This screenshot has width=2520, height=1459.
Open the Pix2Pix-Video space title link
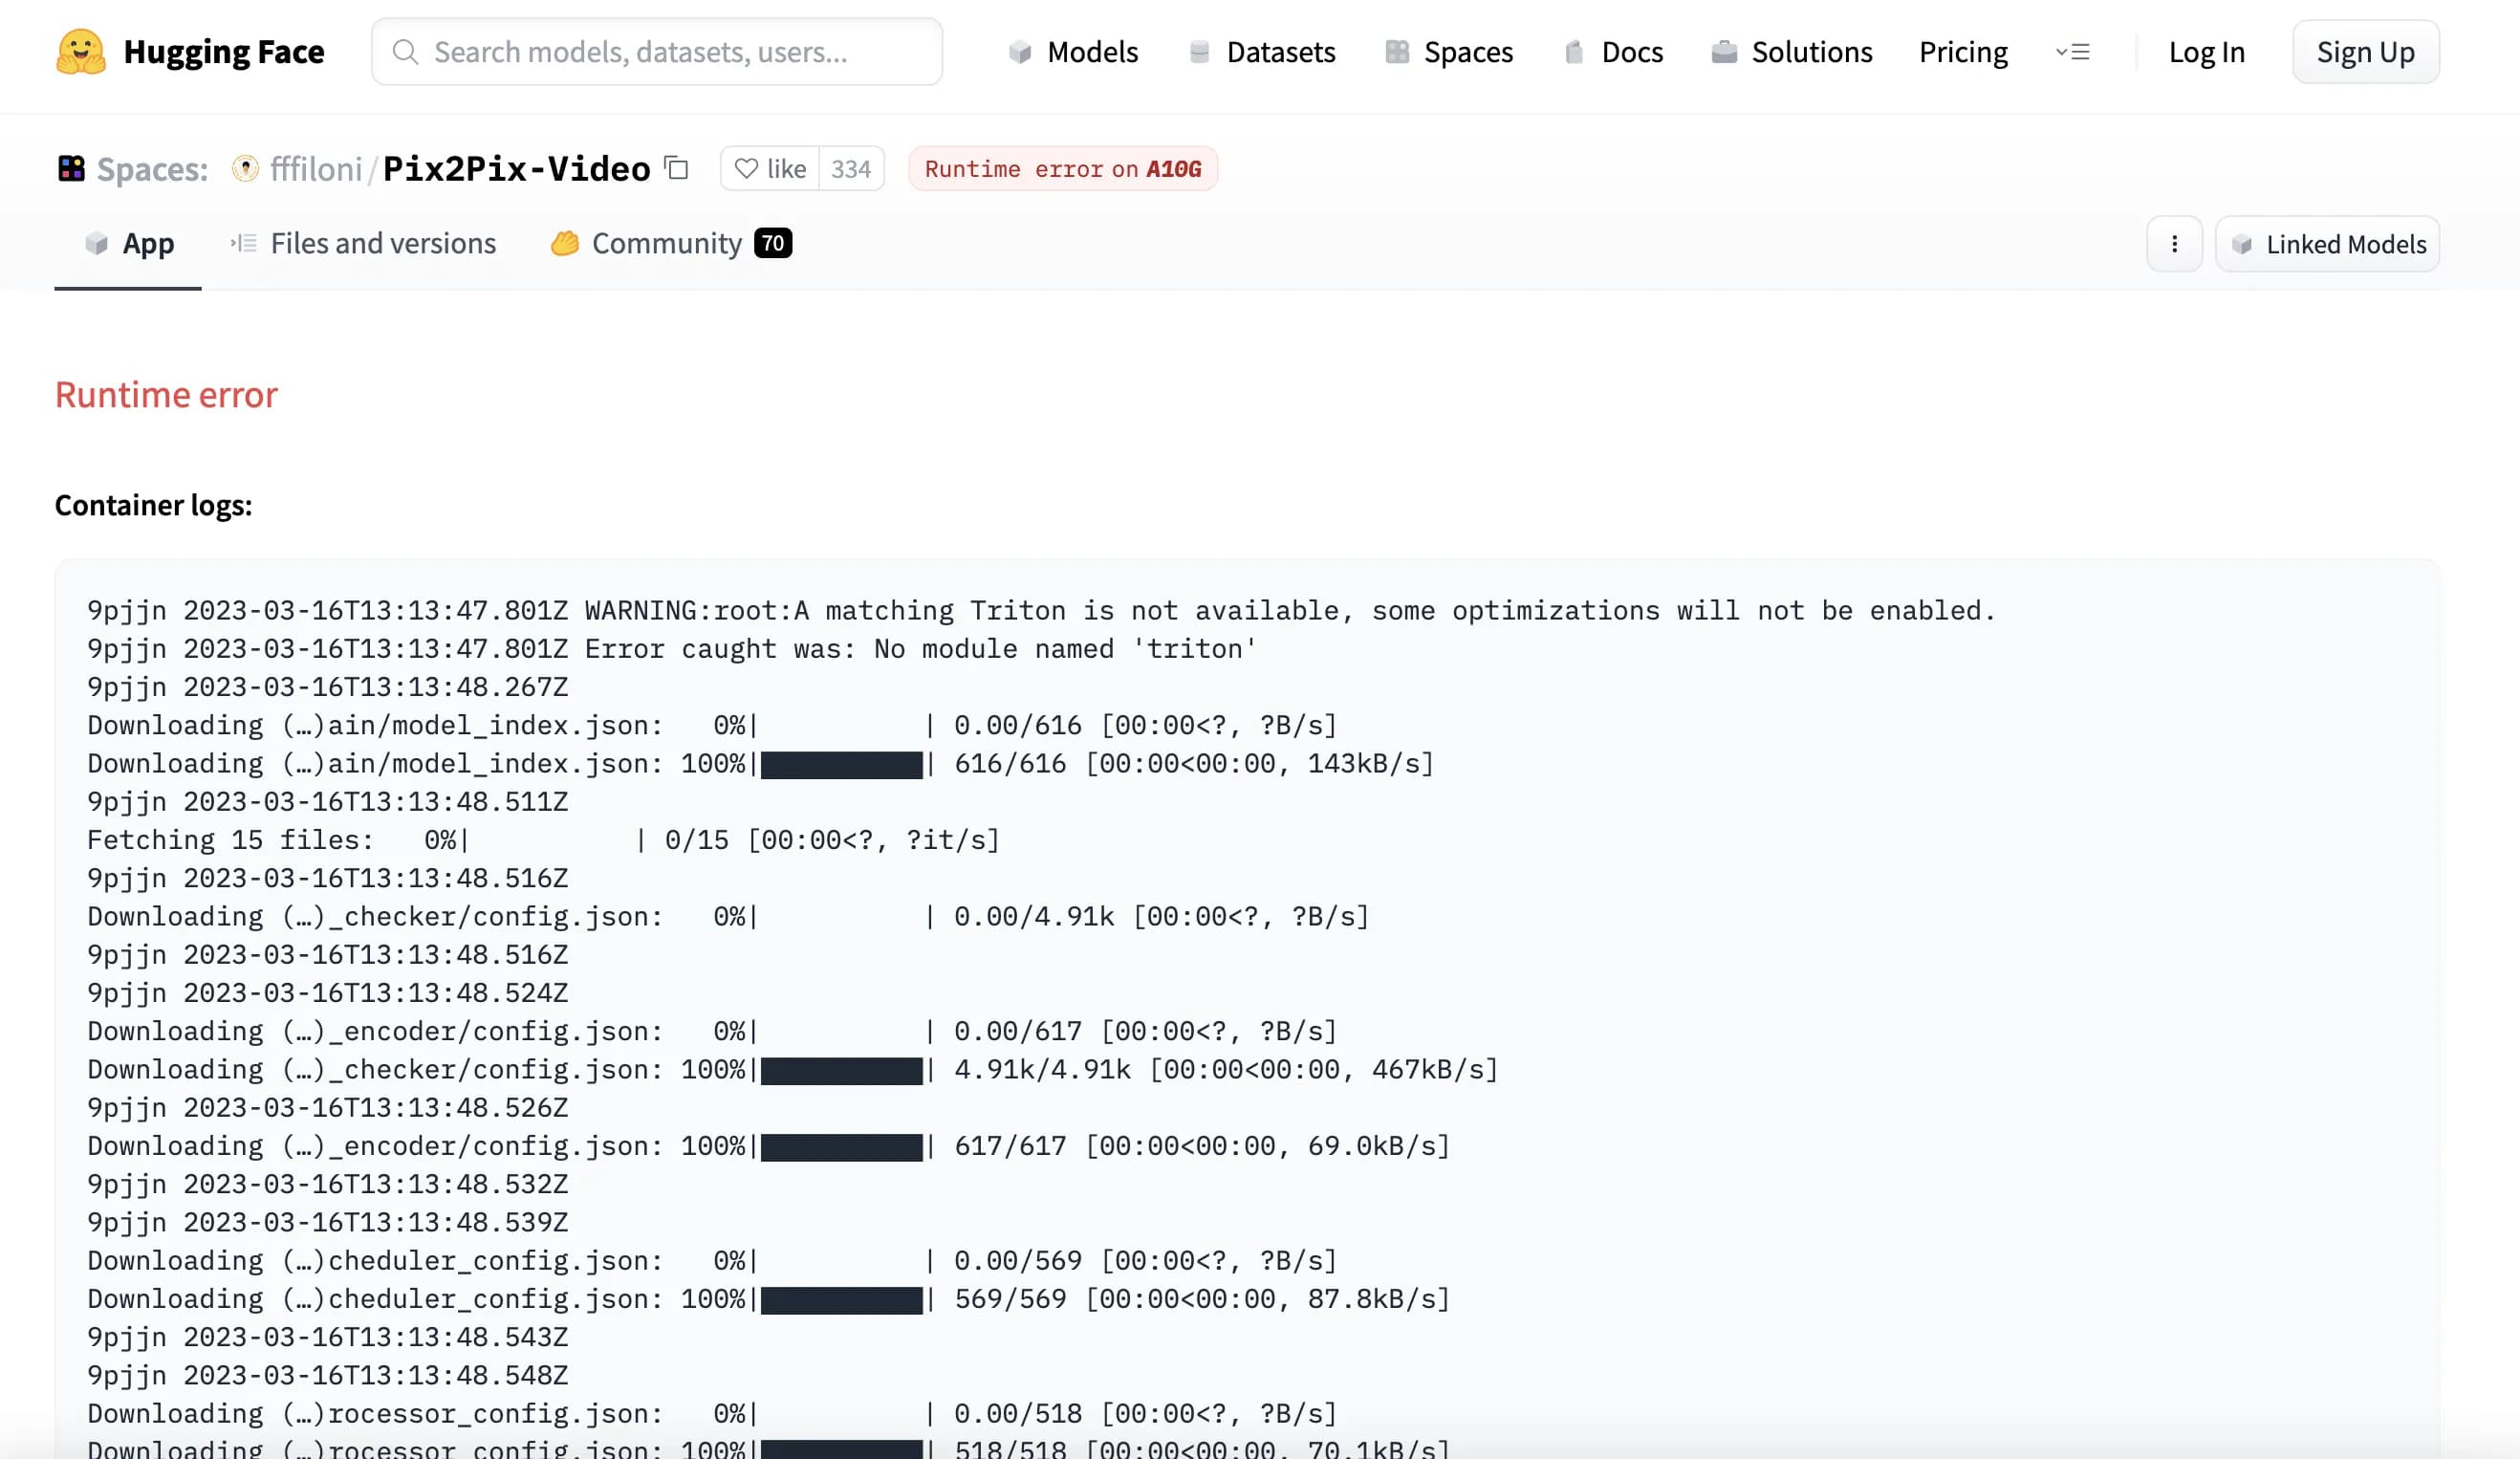coord(516,168)
